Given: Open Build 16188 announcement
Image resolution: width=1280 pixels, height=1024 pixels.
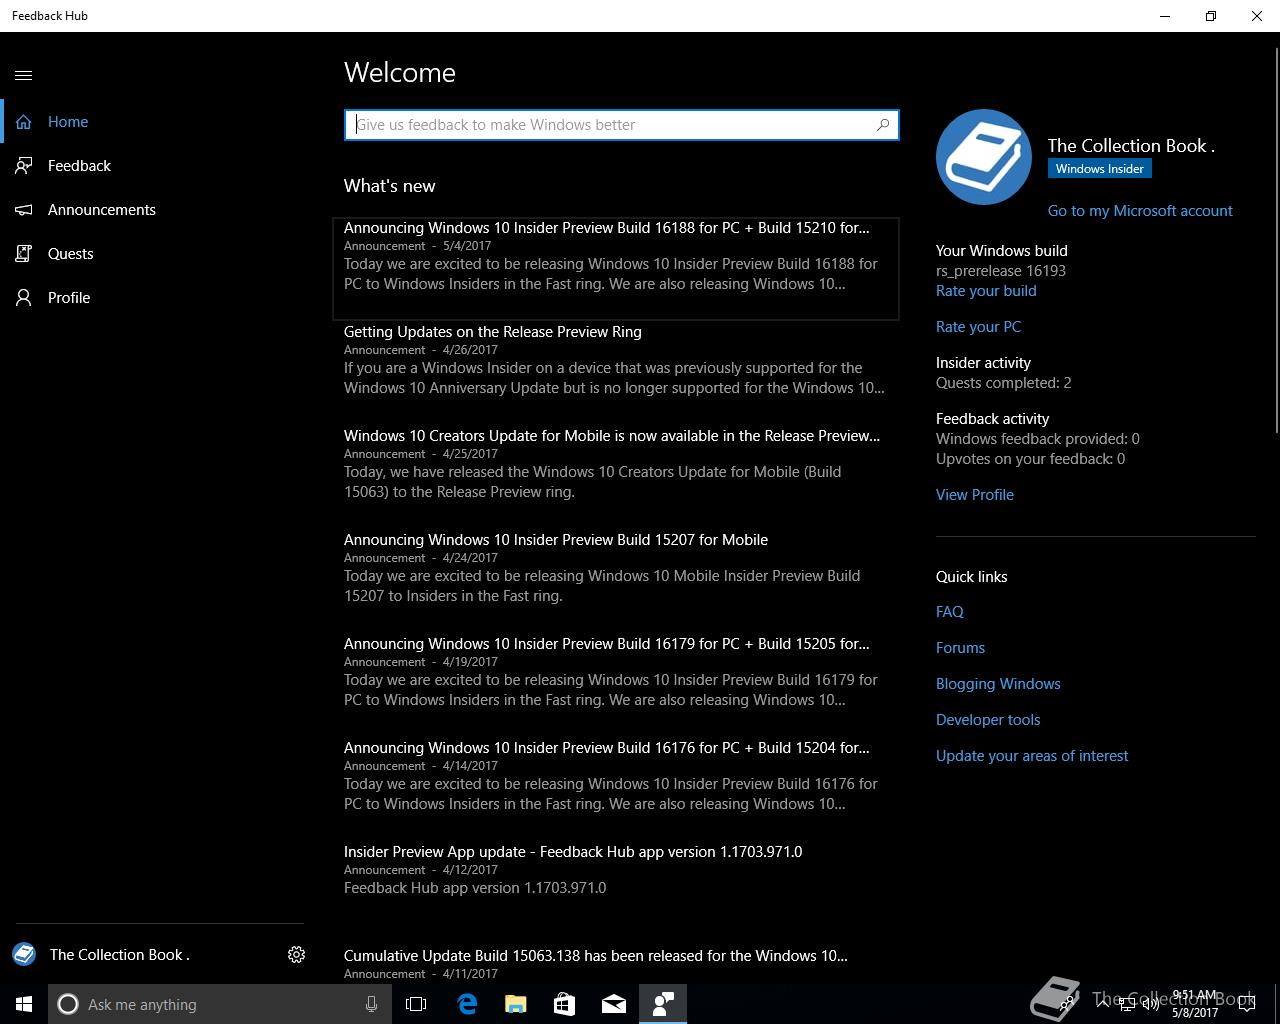Looking at the screenshot, I should [616, 268].
